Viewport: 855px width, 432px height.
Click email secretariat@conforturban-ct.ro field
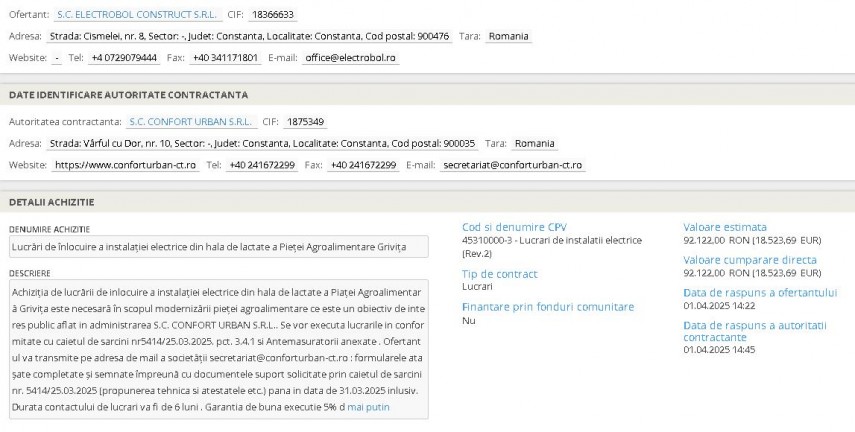pos(513,165)
